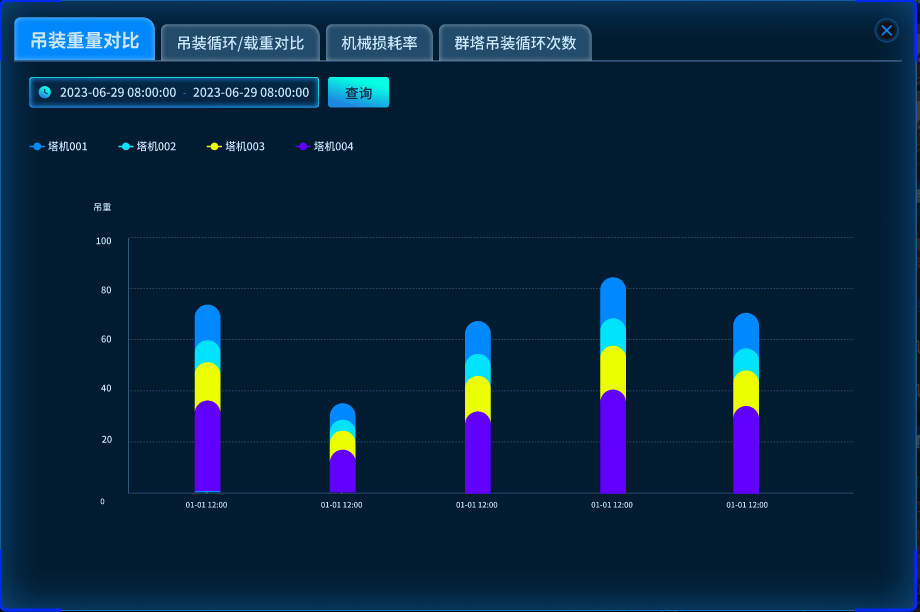The image size is (920, 612).
Task: Go to the 群塔吊装循环次数 tab
Action: point(515,43)
